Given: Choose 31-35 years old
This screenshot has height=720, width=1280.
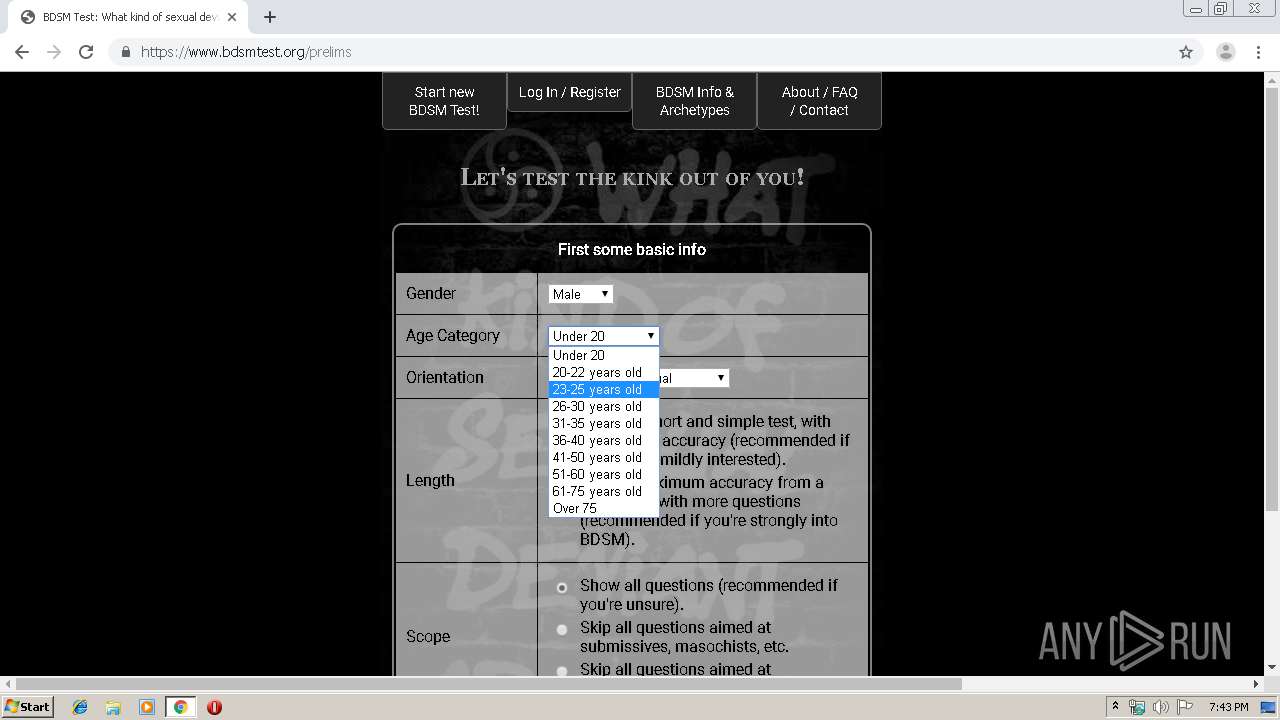Looking at the screenshot, I should point(604,423).
